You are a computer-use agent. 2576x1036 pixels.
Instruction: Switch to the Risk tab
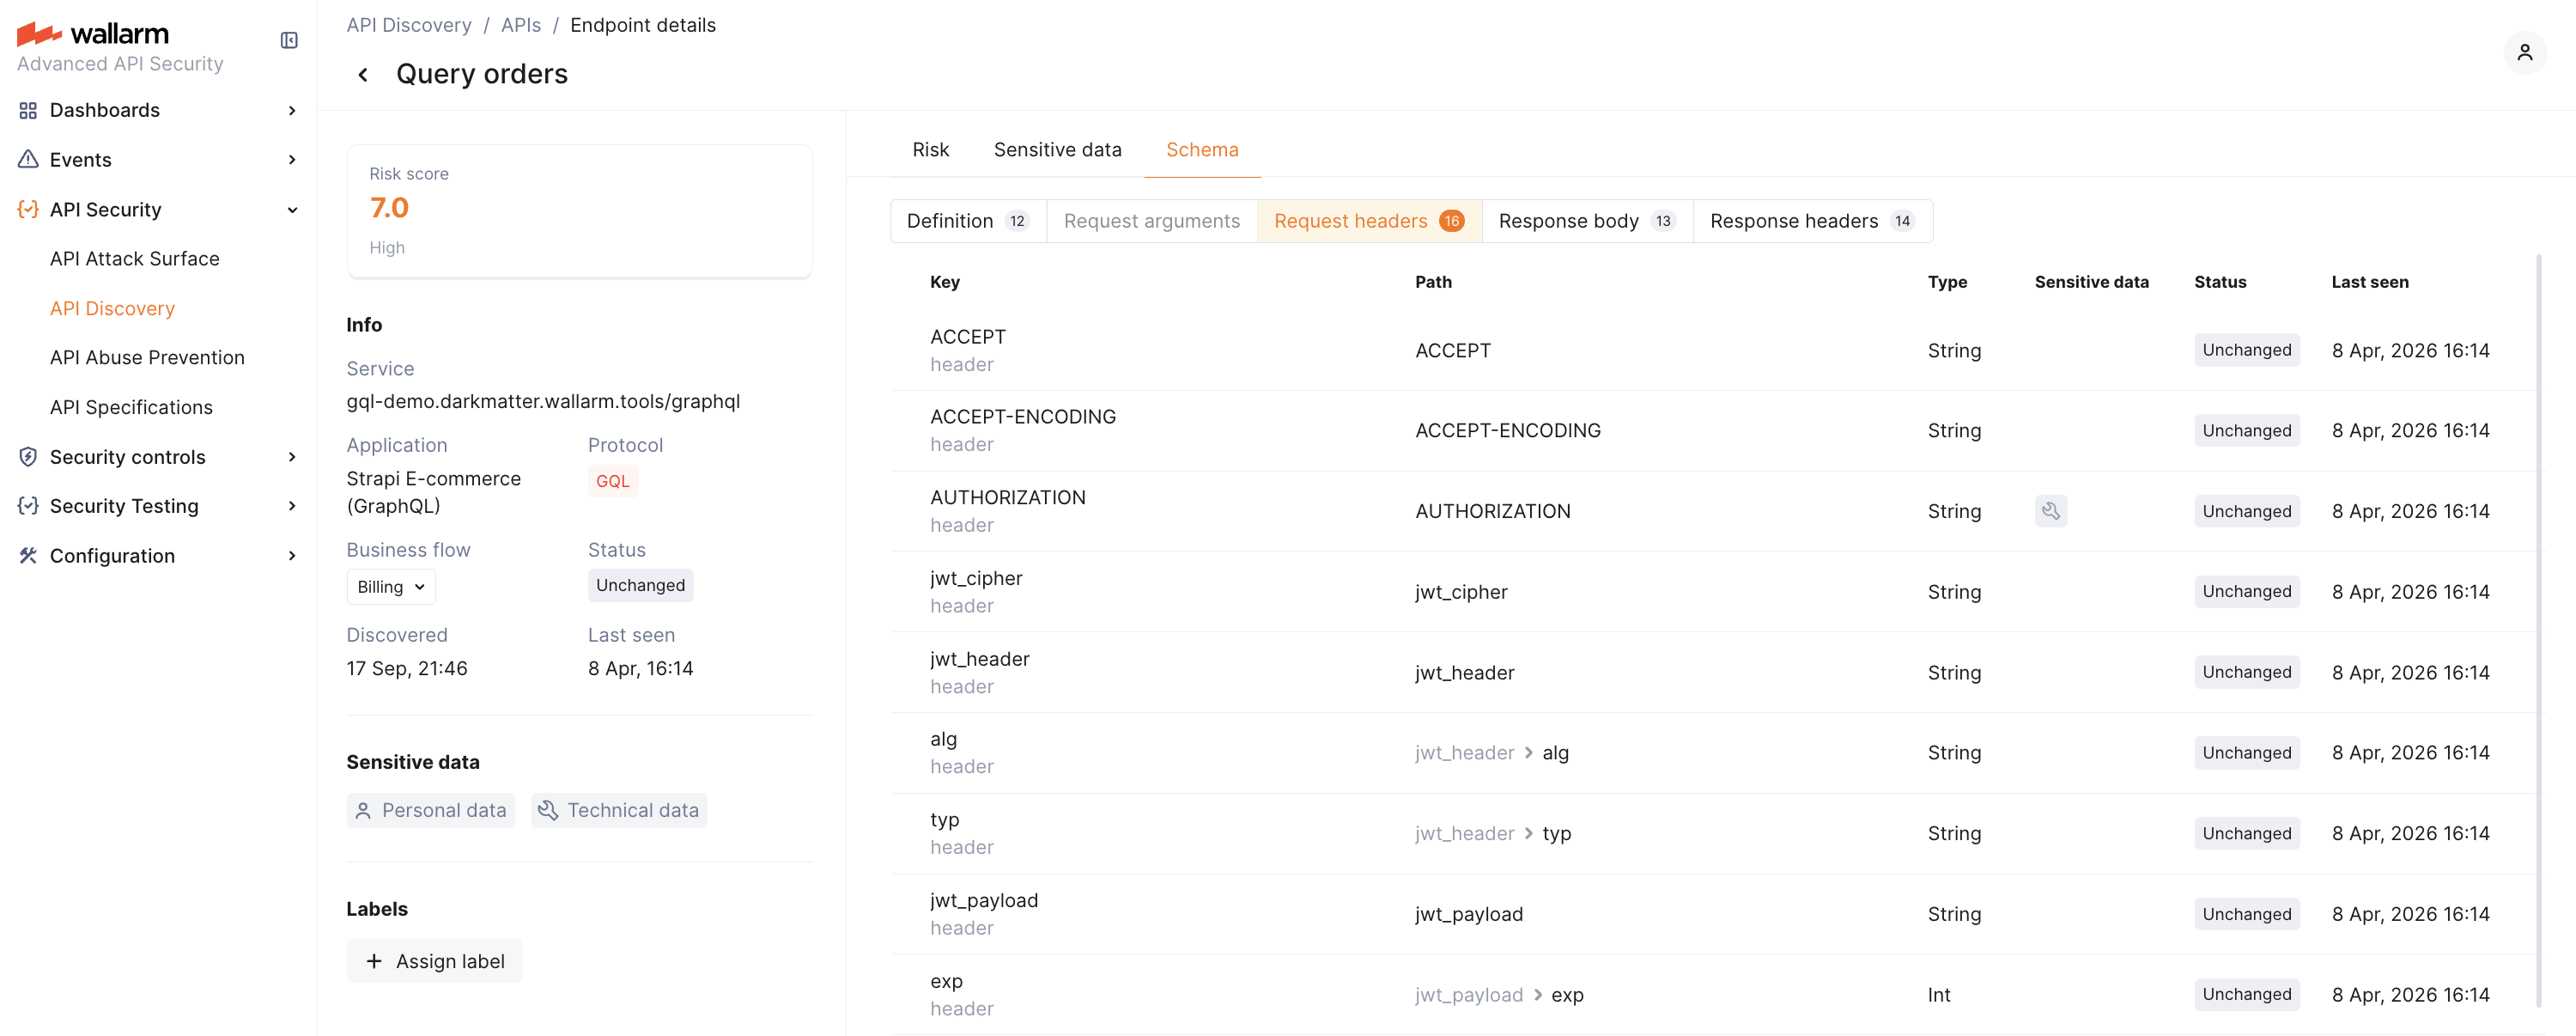930,149
